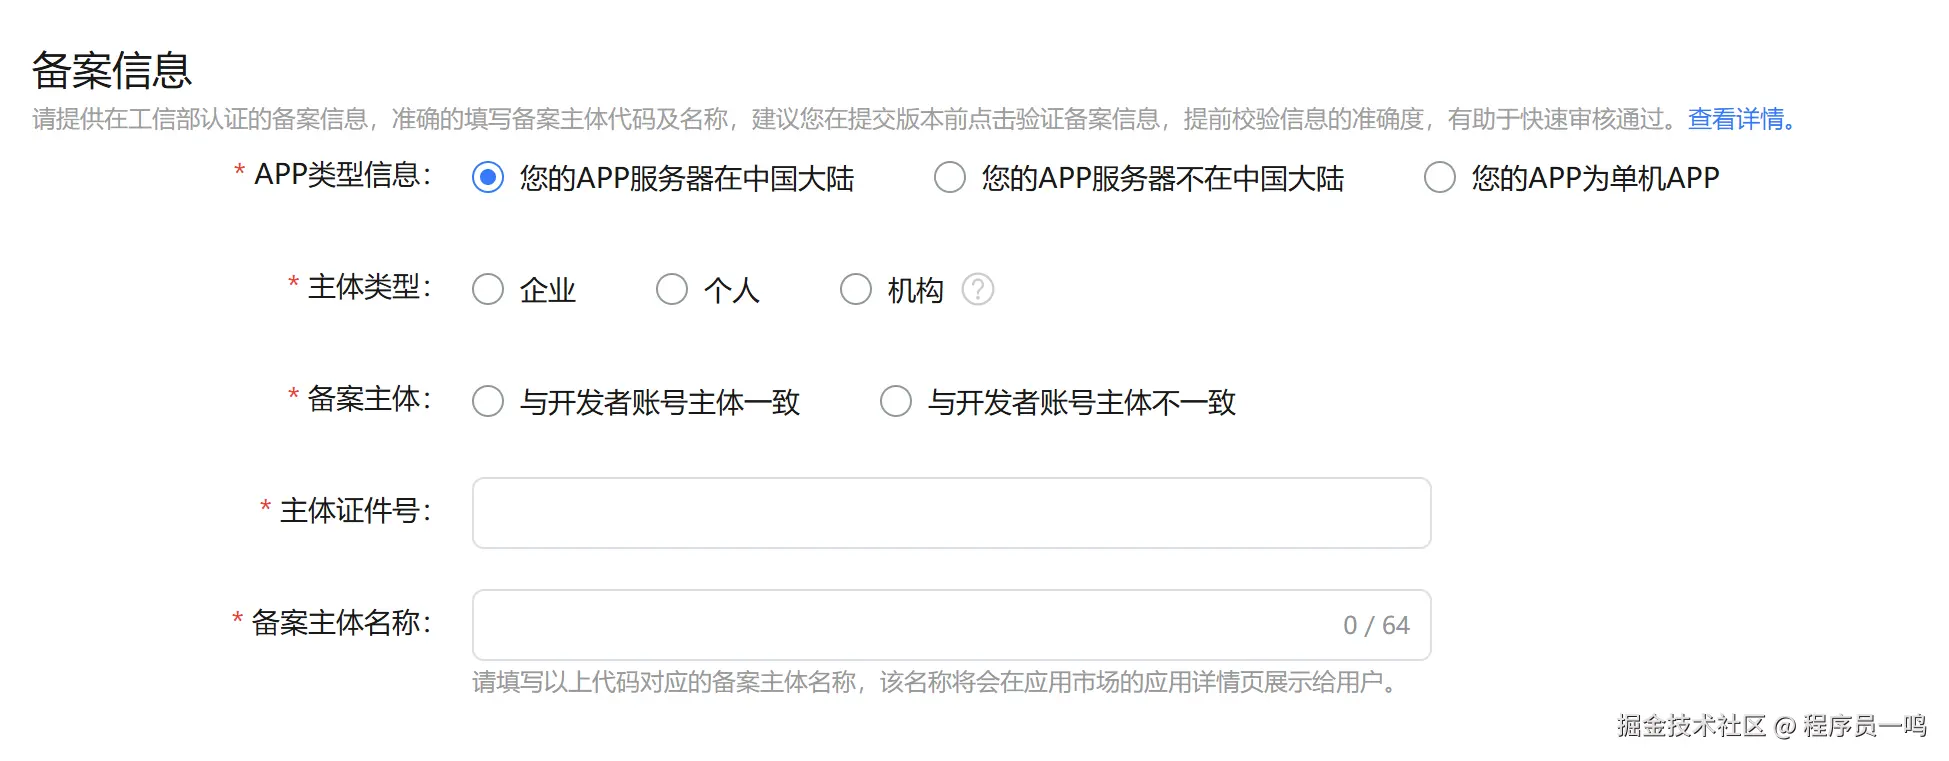Select 与开发者账号主体一致 option
Screen dimensions: 1949x761
488,402
